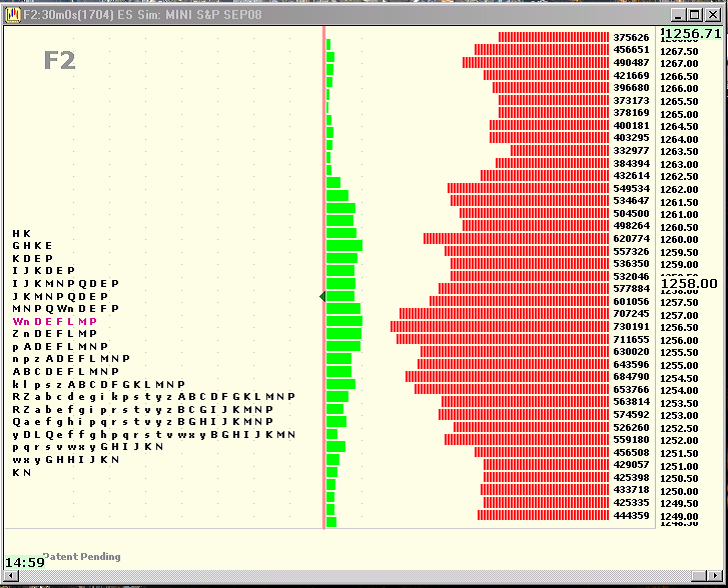Click volume value 730191
The image size is (728, 588).
point(631,327)
